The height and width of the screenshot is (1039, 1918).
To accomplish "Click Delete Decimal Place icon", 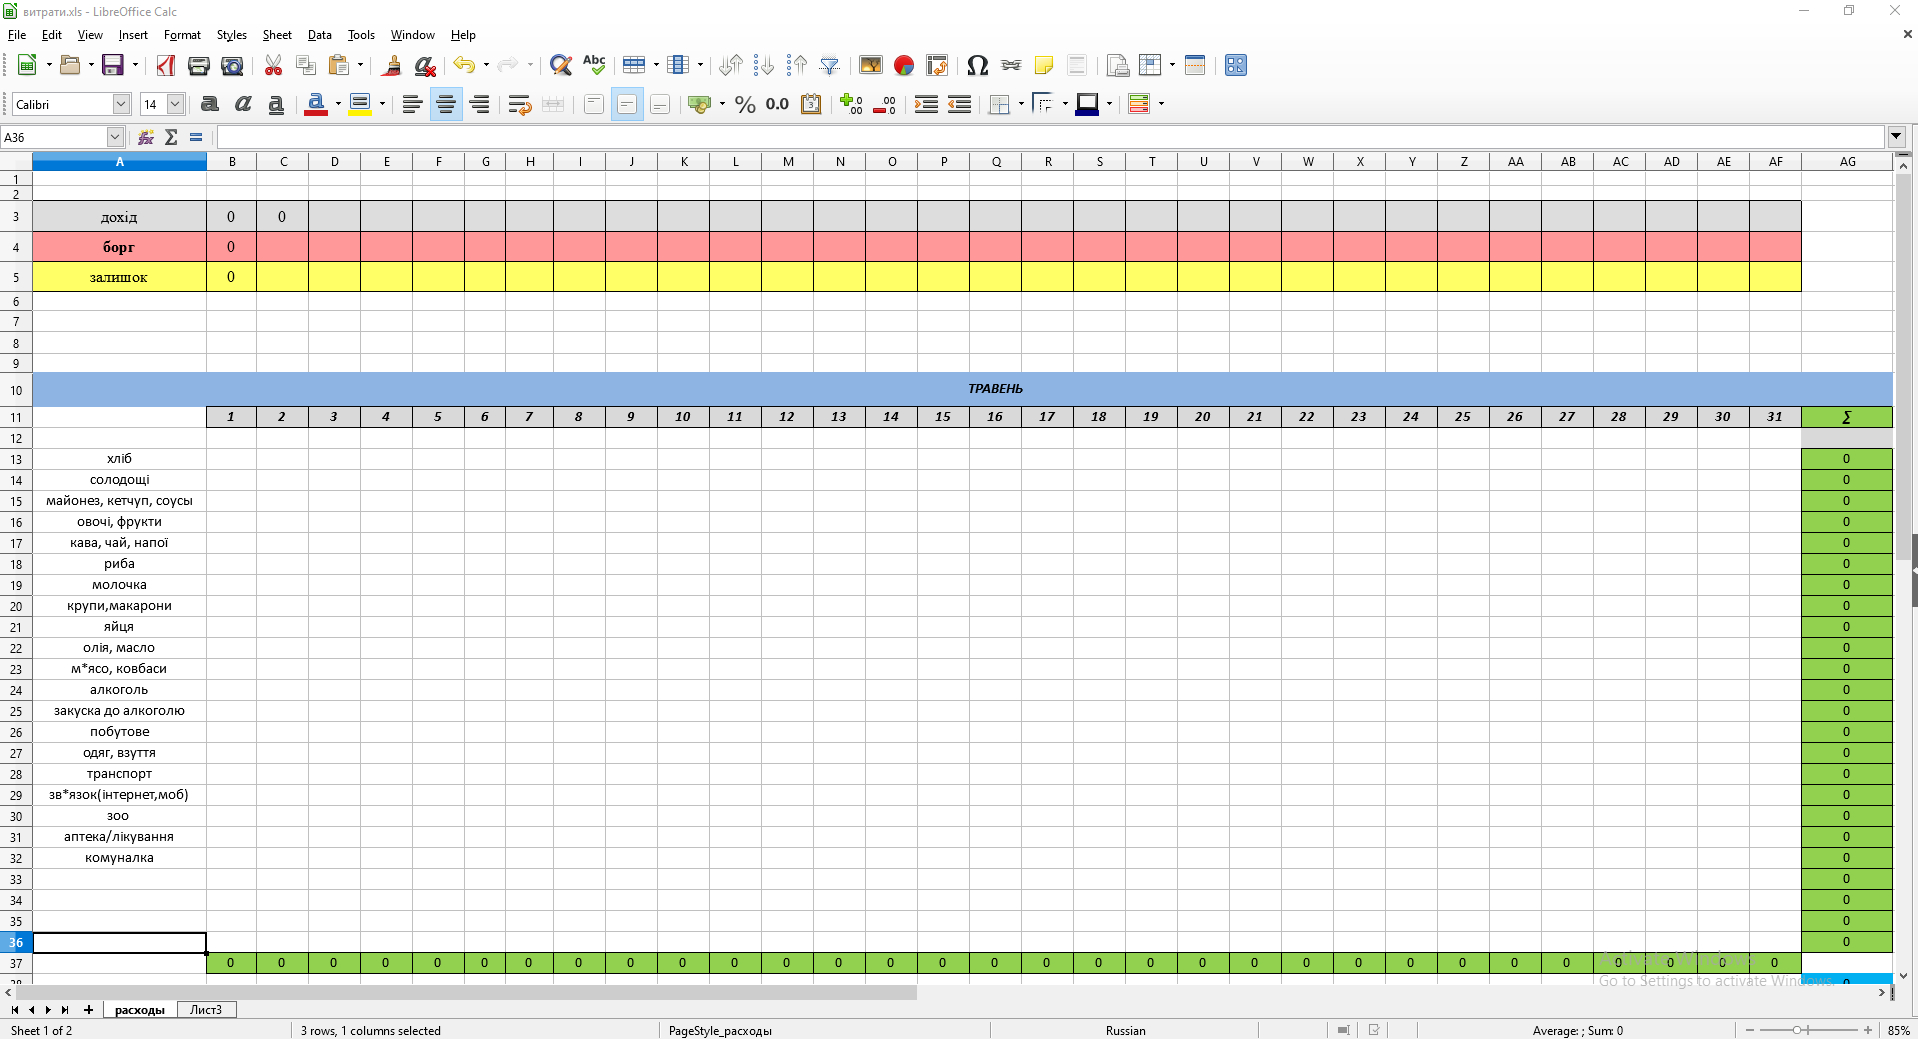I will tap(884, 104).
